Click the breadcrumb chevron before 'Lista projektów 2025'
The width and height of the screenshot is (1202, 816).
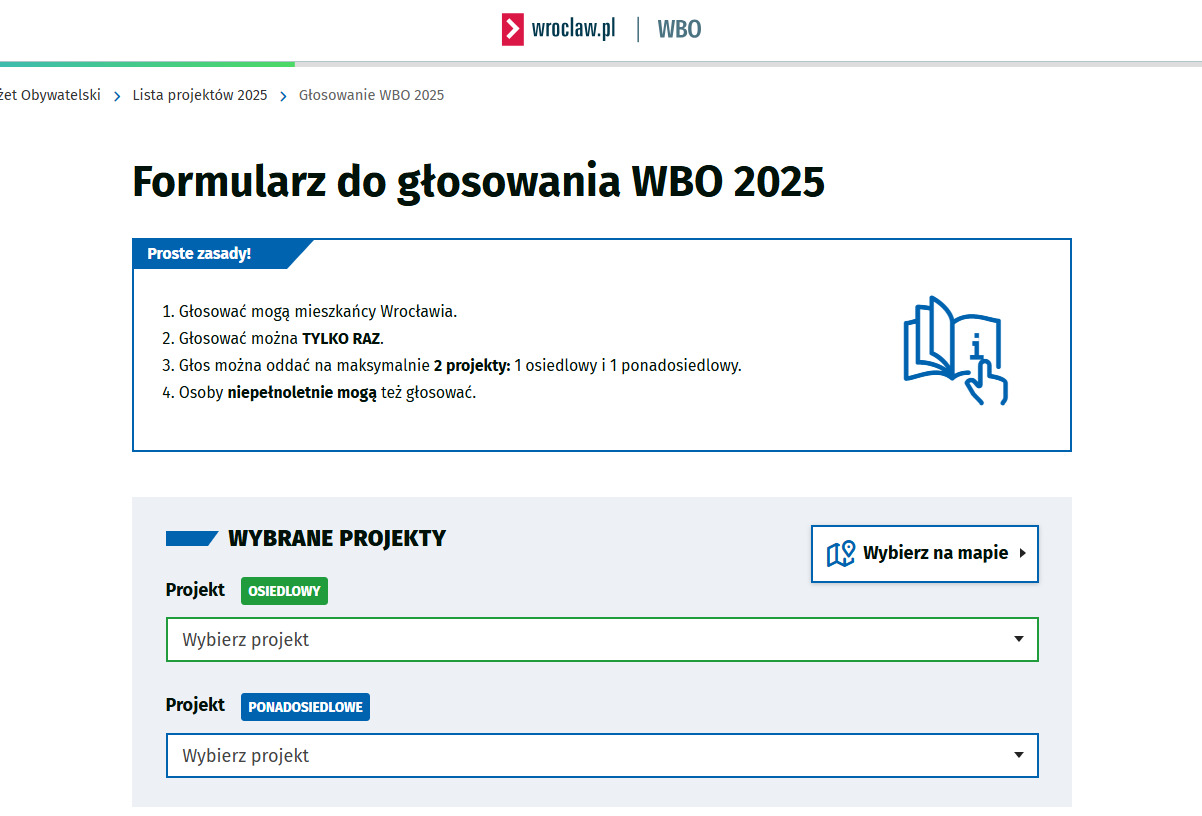point(117,96)
